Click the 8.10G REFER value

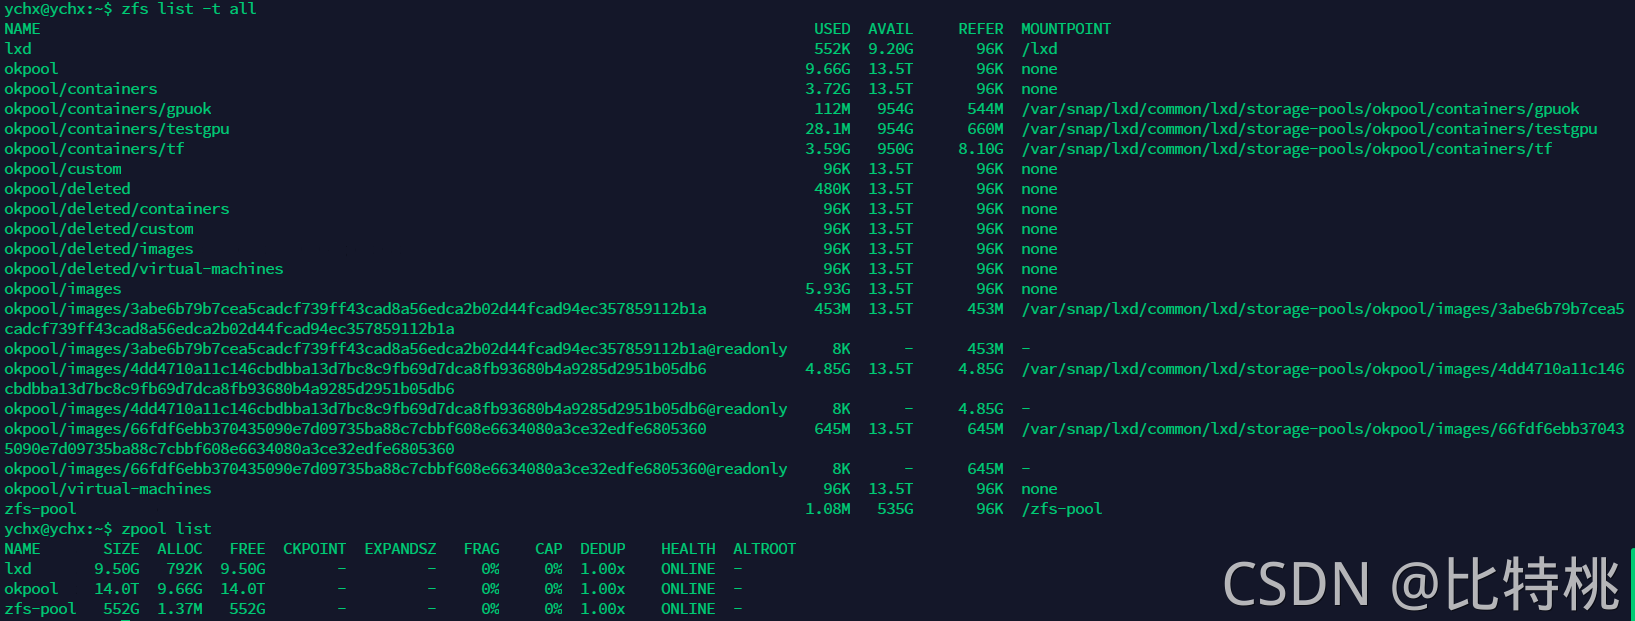point(980,149)
